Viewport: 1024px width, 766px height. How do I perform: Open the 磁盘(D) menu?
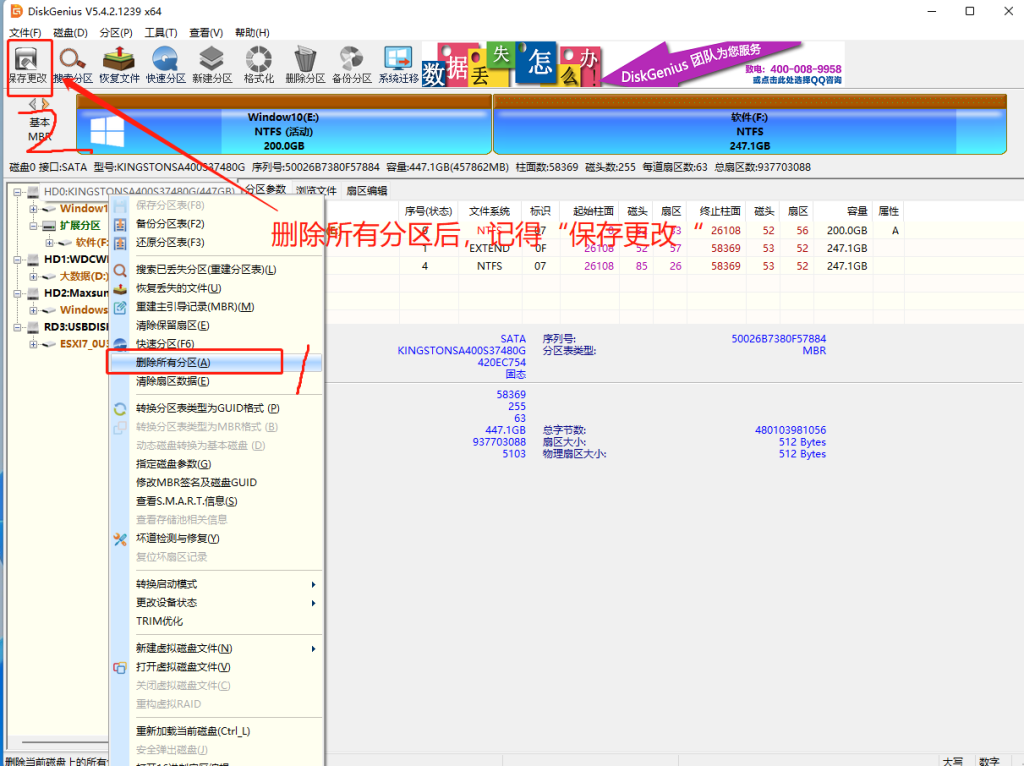pos(71,33)
